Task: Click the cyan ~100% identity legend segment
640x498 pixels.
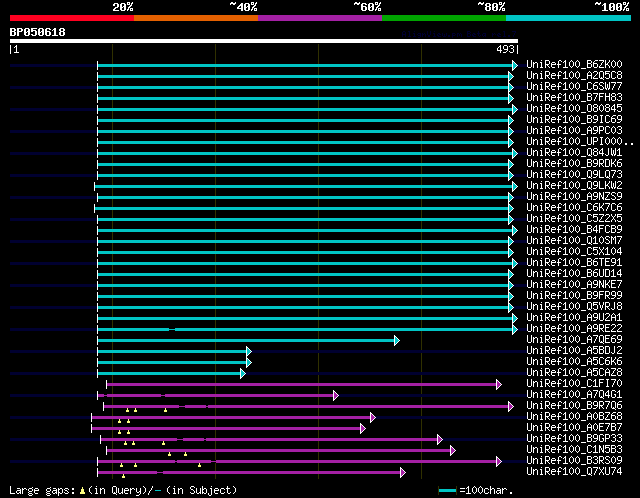Action: tap(569, 18)
